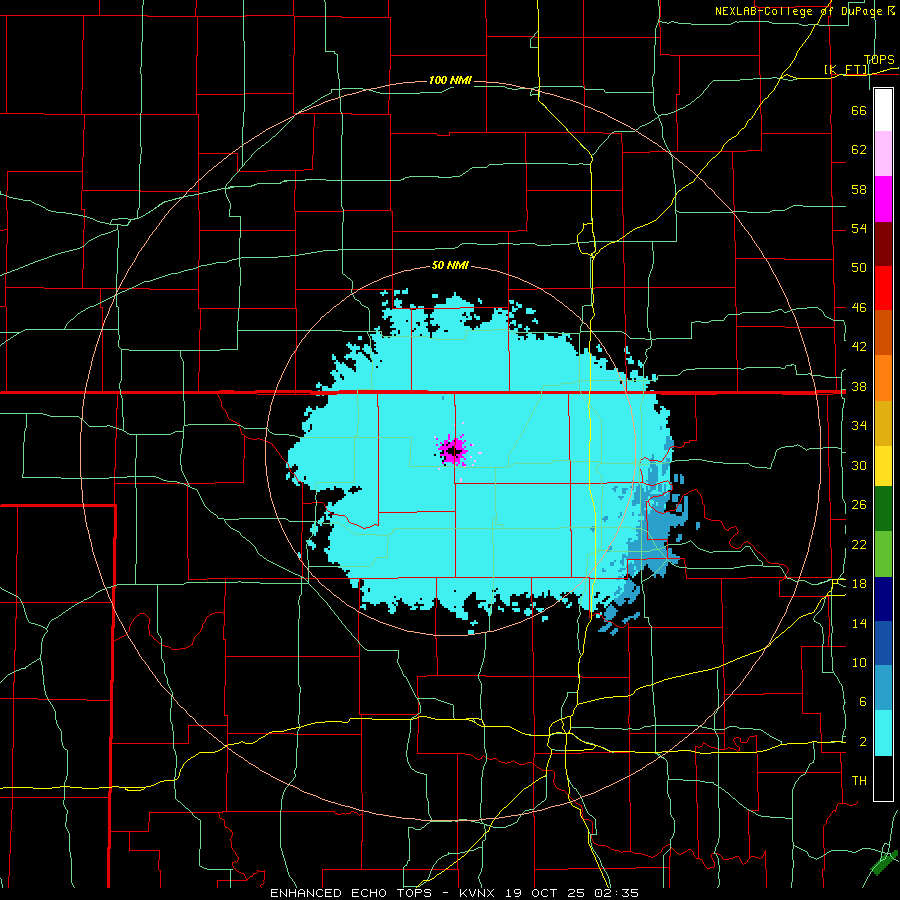Click the '58' legend label

point(859,189)
